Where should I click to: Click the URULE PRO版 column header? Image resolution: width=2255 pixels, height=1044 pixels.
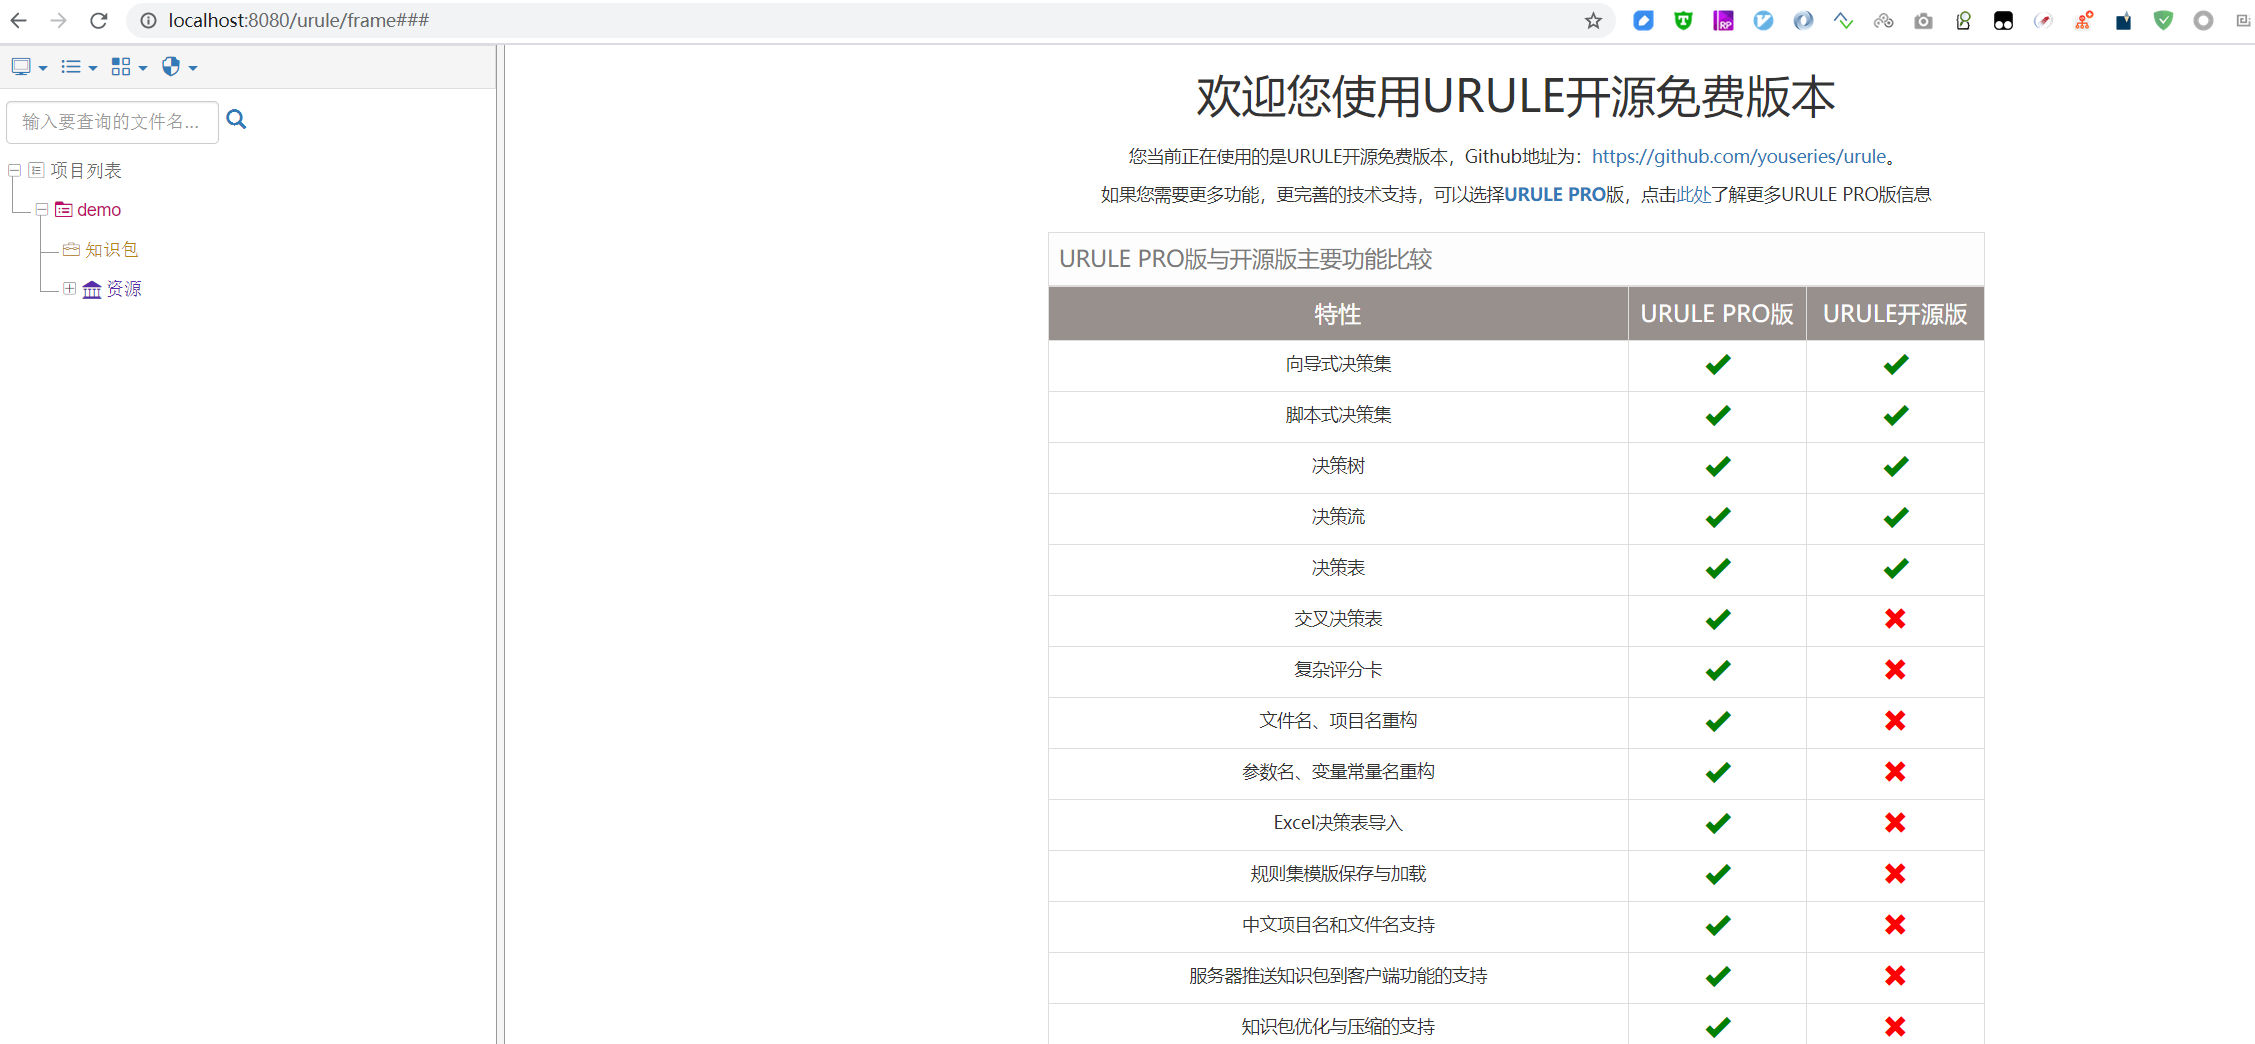1717,314
